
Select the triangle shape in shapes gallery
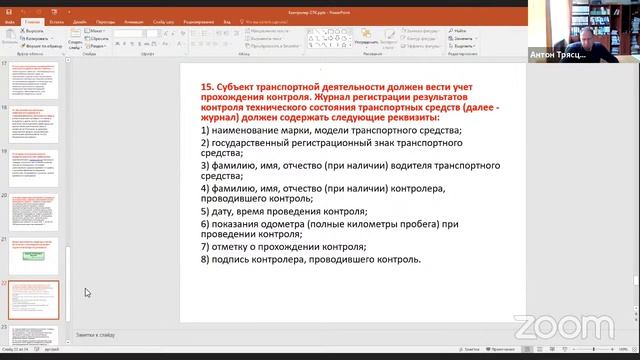pos(311,38)
